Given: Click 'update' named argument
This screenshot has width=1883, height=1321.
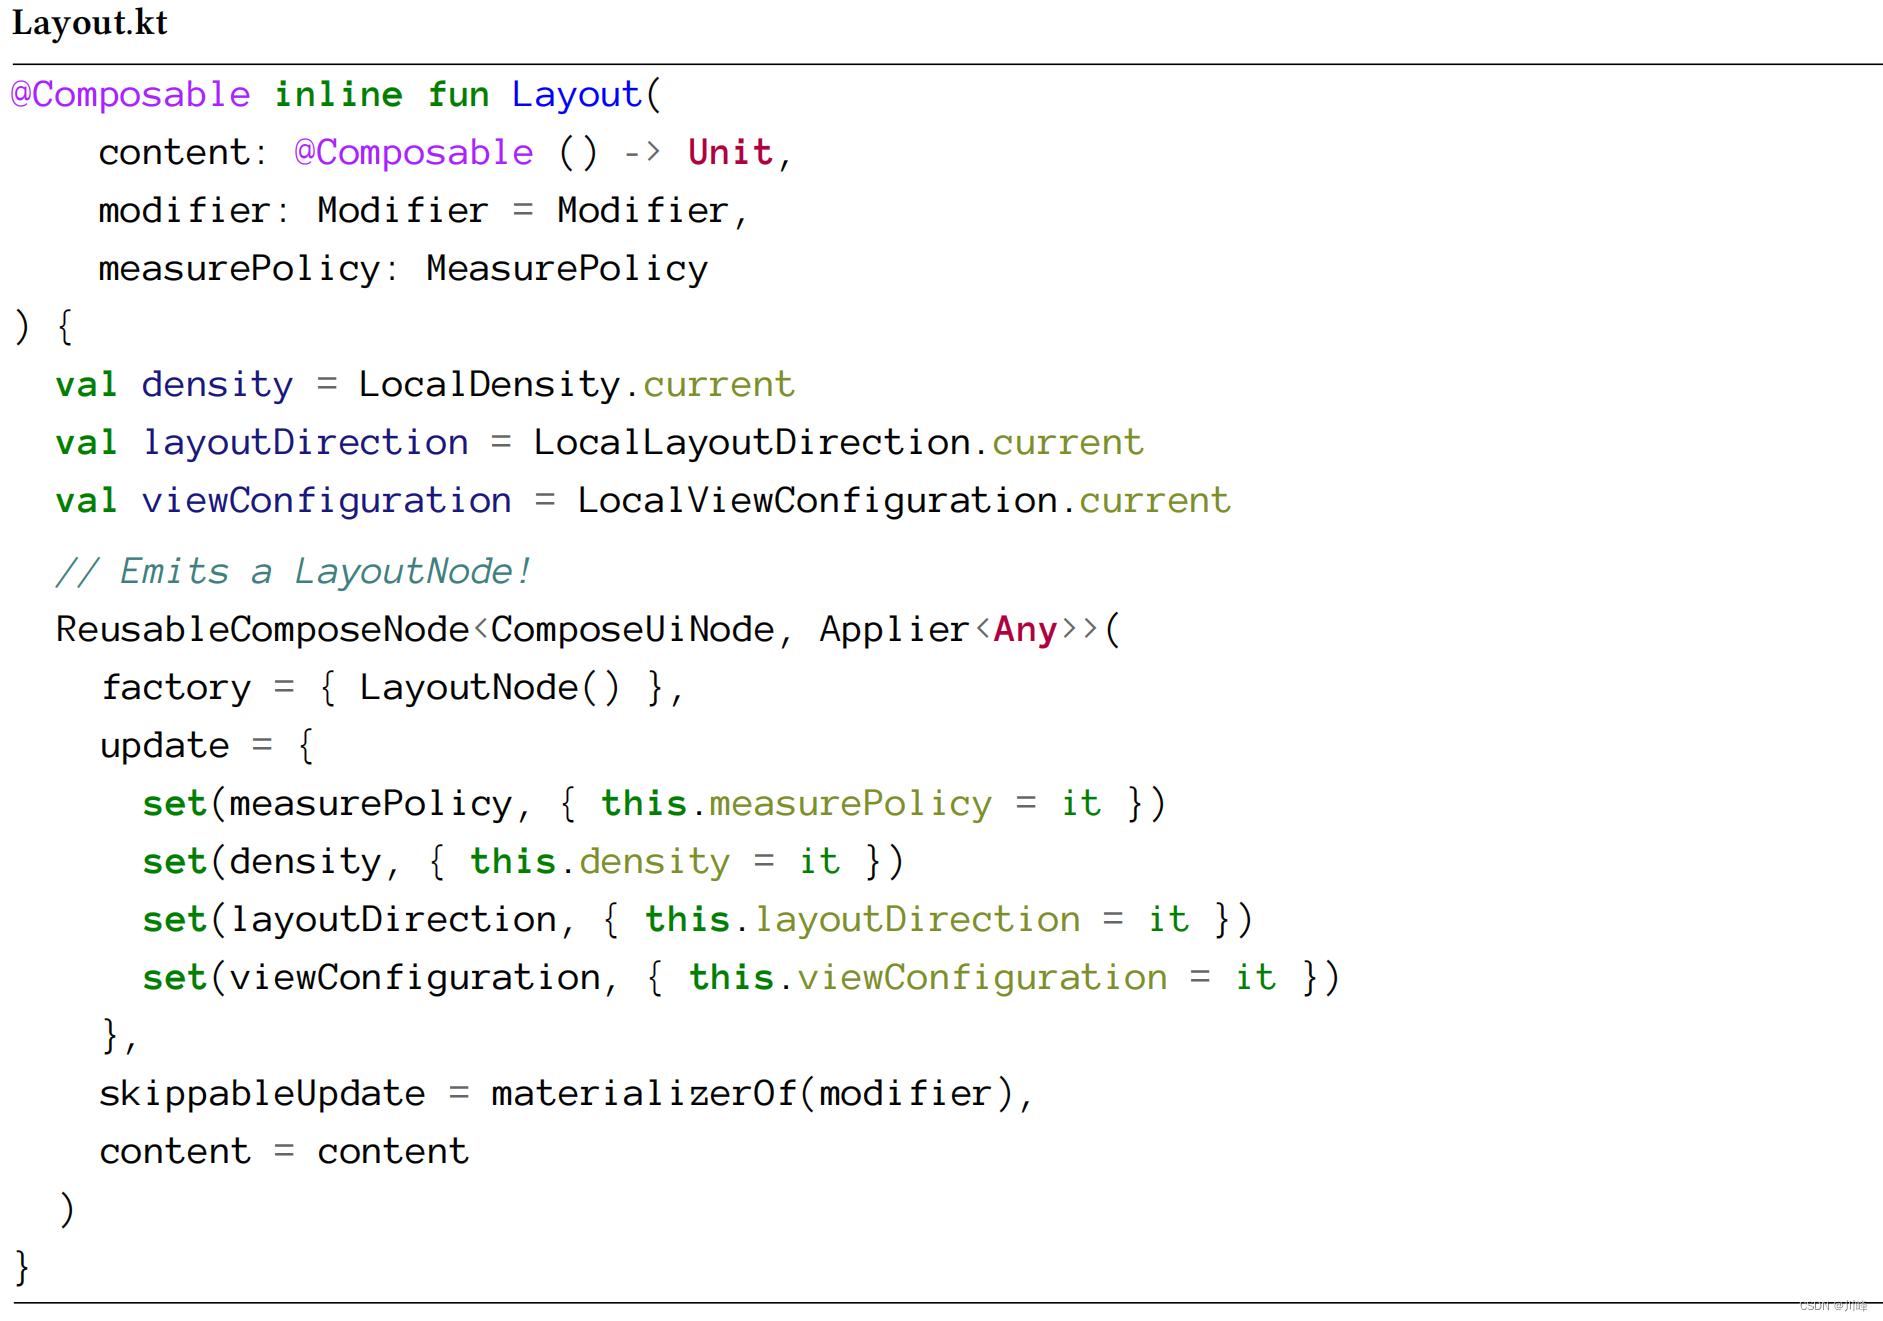Looking at the screenshot, I should click(165, 746).
